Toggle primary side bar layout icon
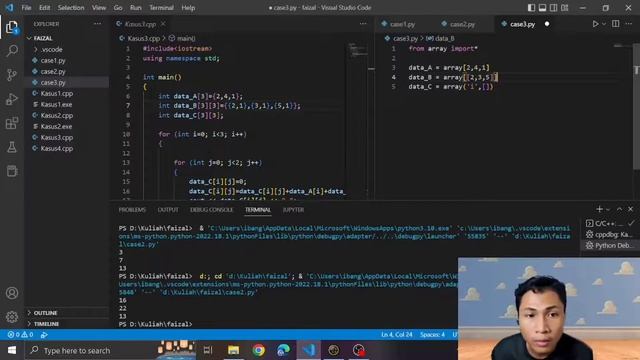 click(x=531, y=8)
